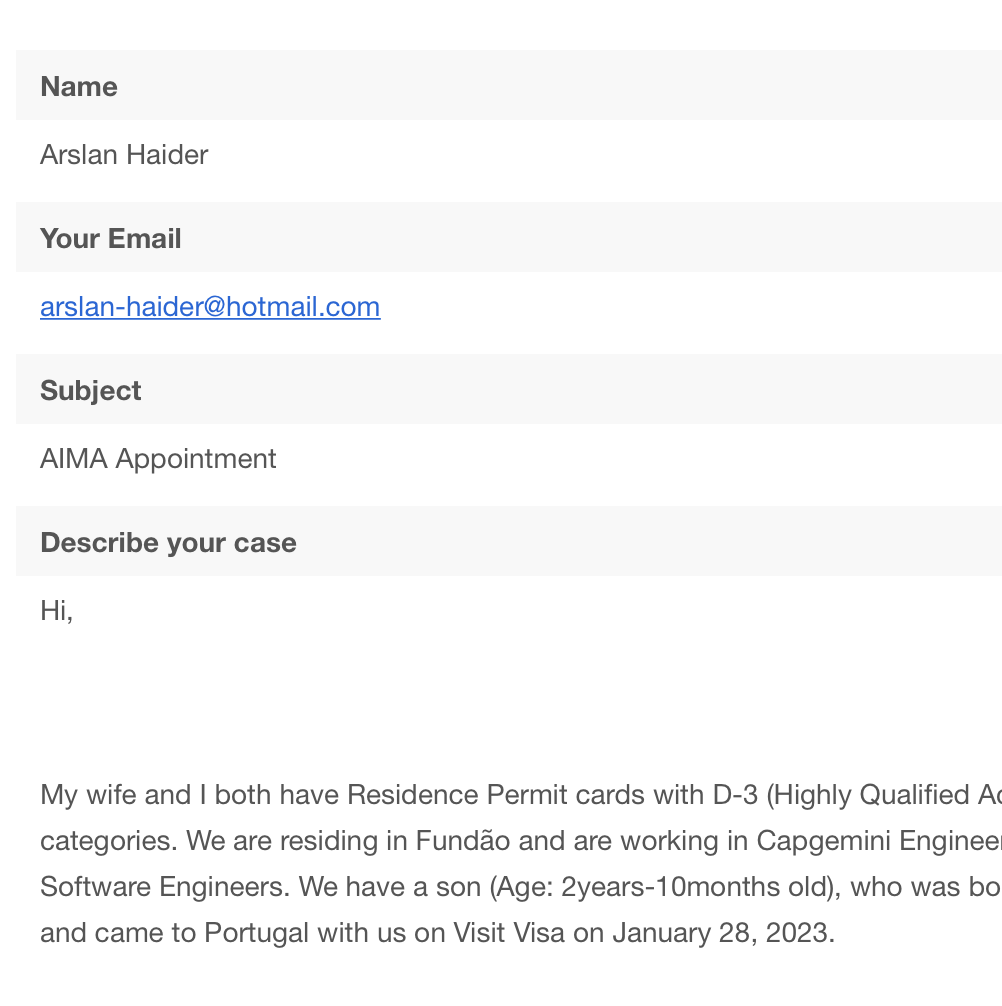Viewport: 1002px width, 1006px height.
Task: Click the Name field header
Action: [509, 85]
